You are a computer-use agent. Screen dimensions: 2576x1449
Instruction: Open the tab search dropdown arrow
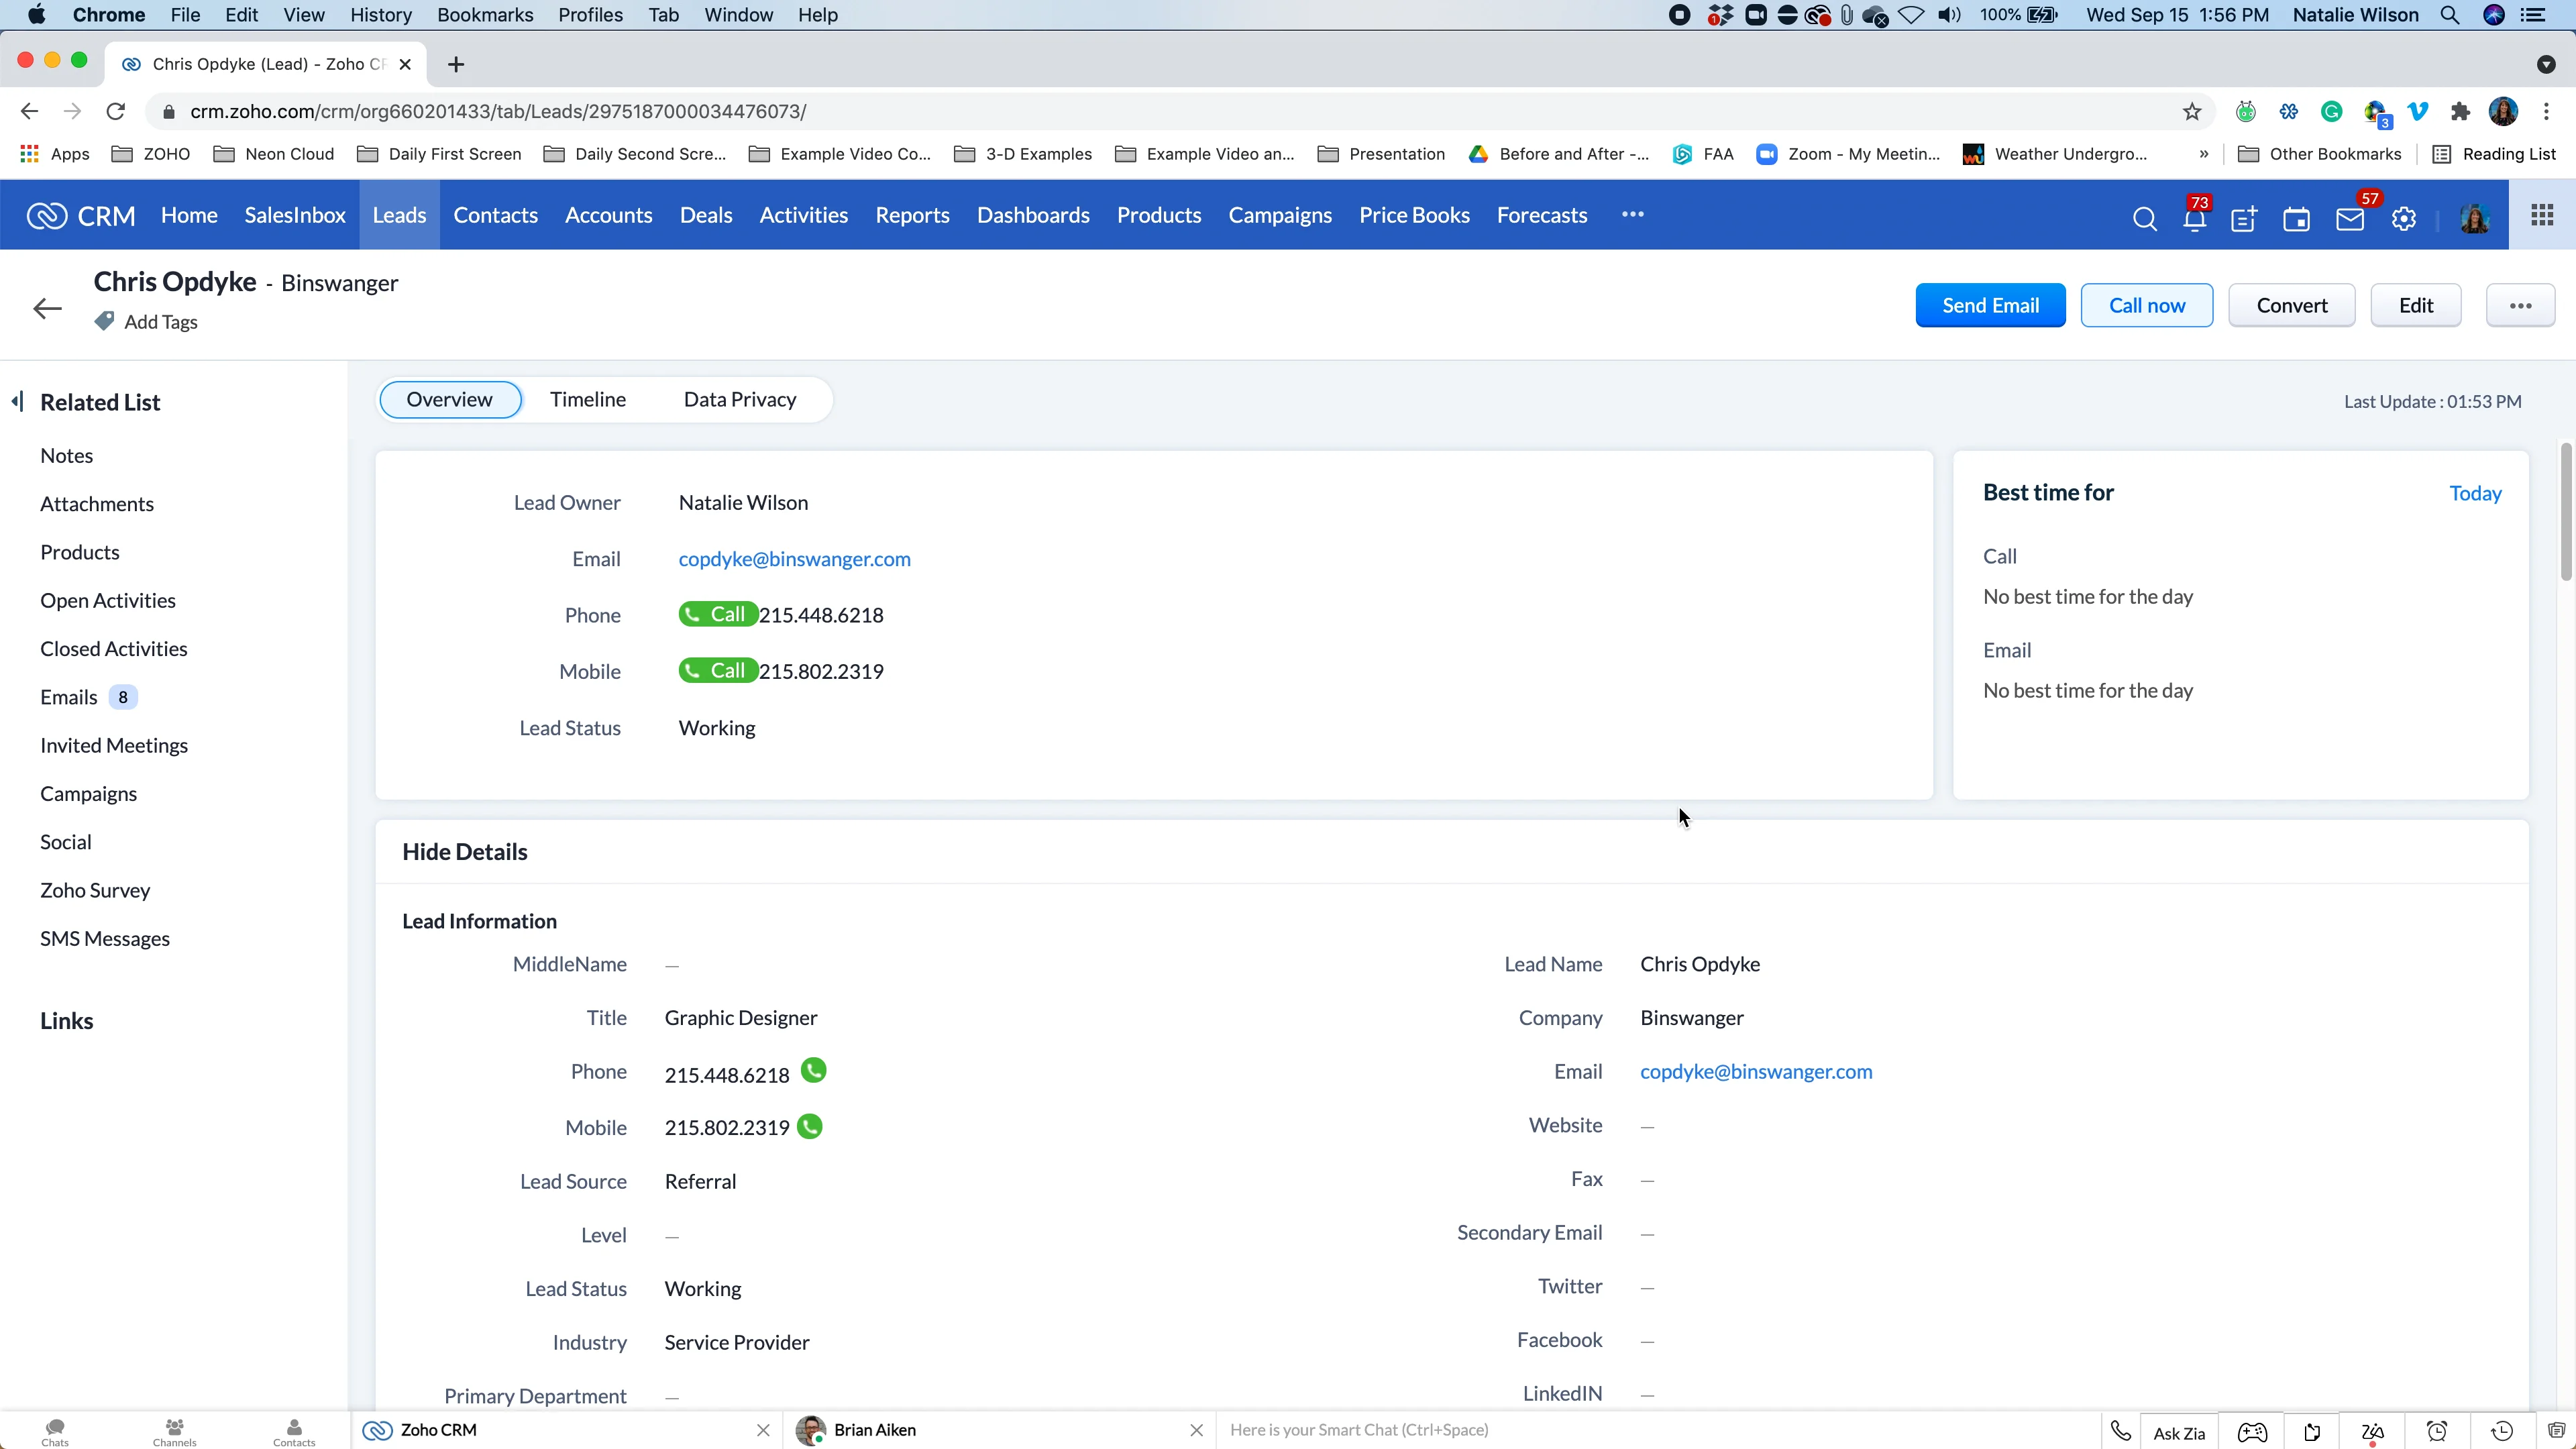[2546, 64]
